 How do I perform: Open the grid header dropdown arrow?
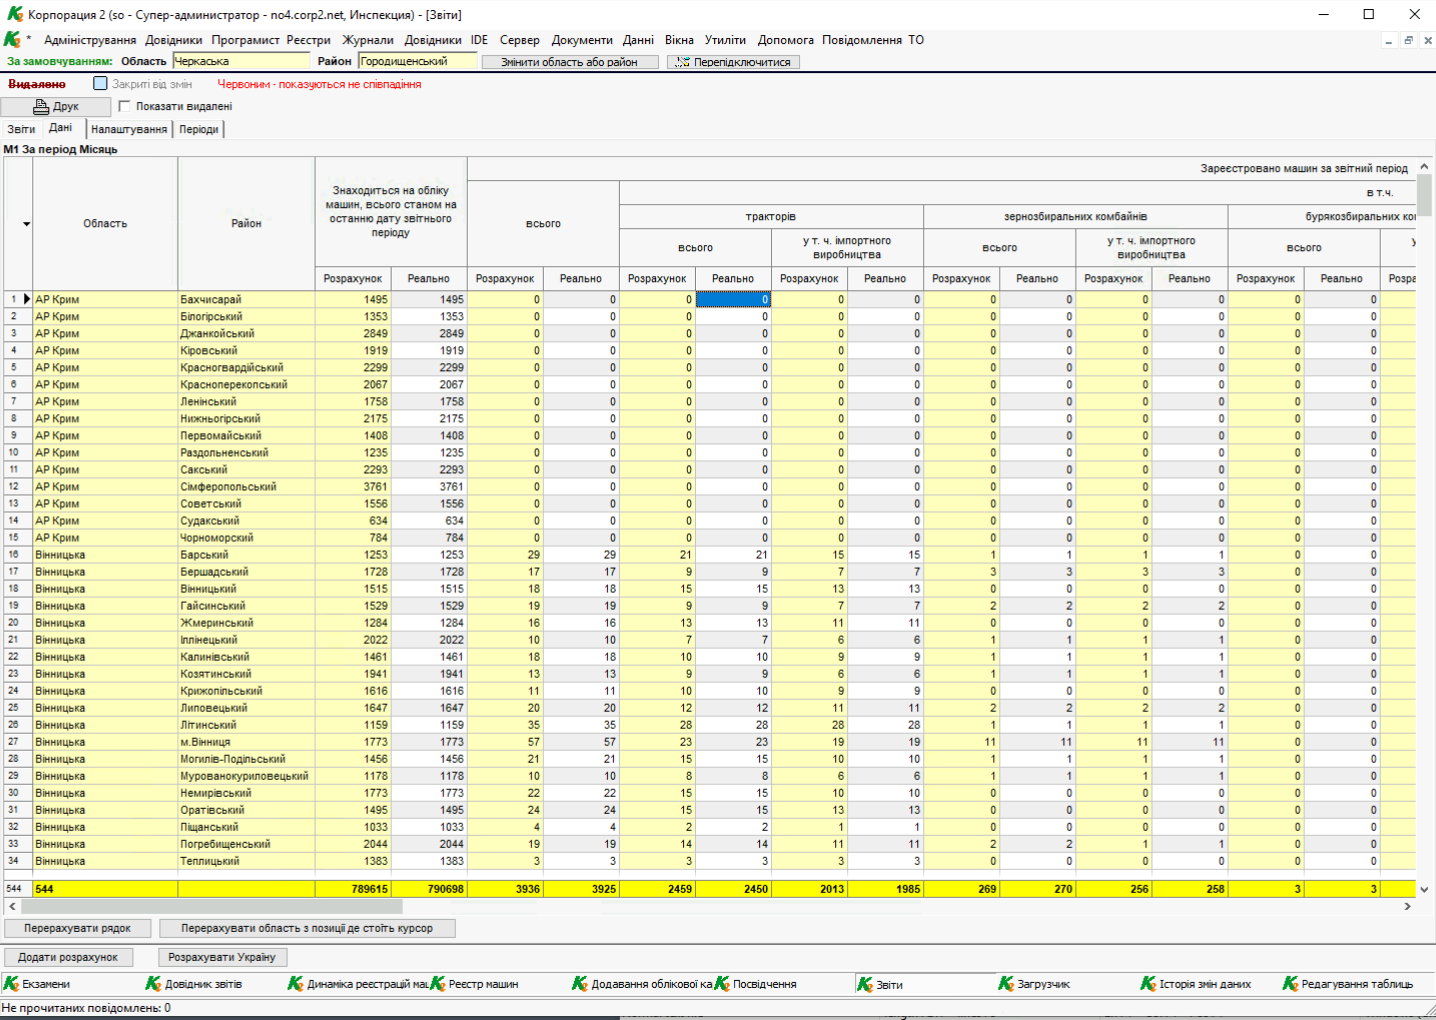(26, 224)
